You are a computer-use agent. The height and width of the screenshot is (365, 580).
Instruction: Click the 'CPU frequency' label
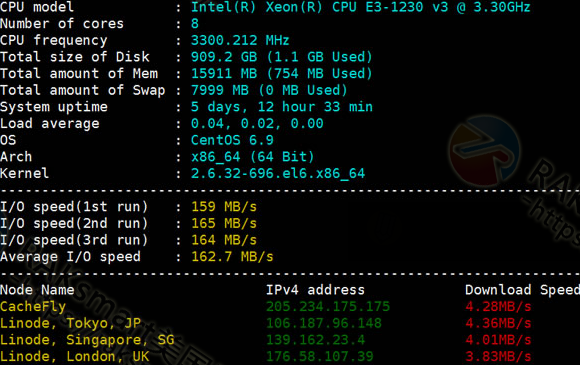pyautogui.click(x=54, y=40)
